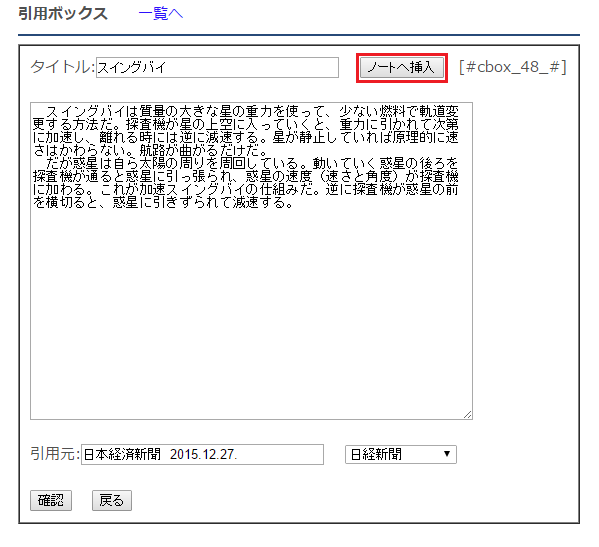Confirm with the 確認 button
The image size is (599, 547).
click(x=51, y=500)
